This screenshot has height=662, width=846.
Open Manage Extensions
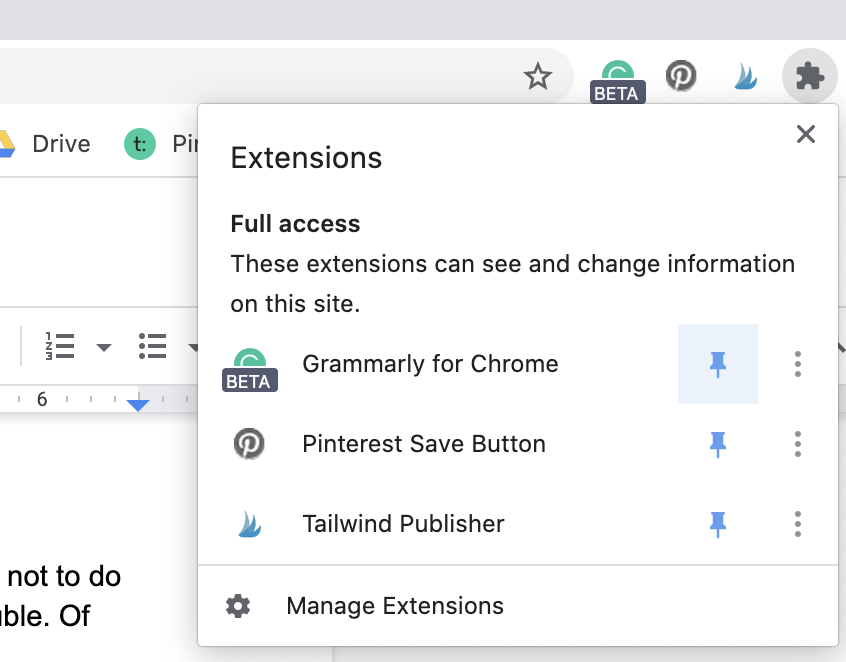[x=394, y=605]
